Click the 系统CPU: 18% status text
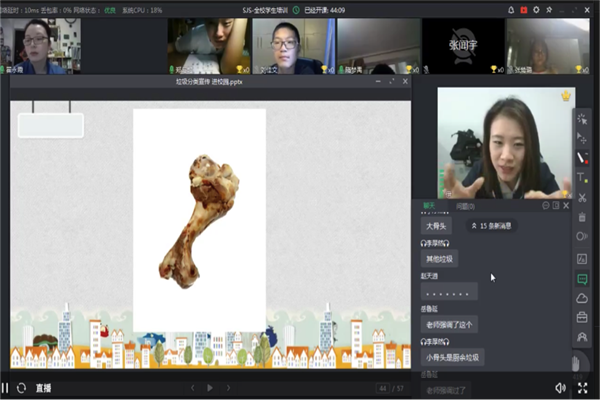This screenshot has width=600, height=400. [142, 10]
